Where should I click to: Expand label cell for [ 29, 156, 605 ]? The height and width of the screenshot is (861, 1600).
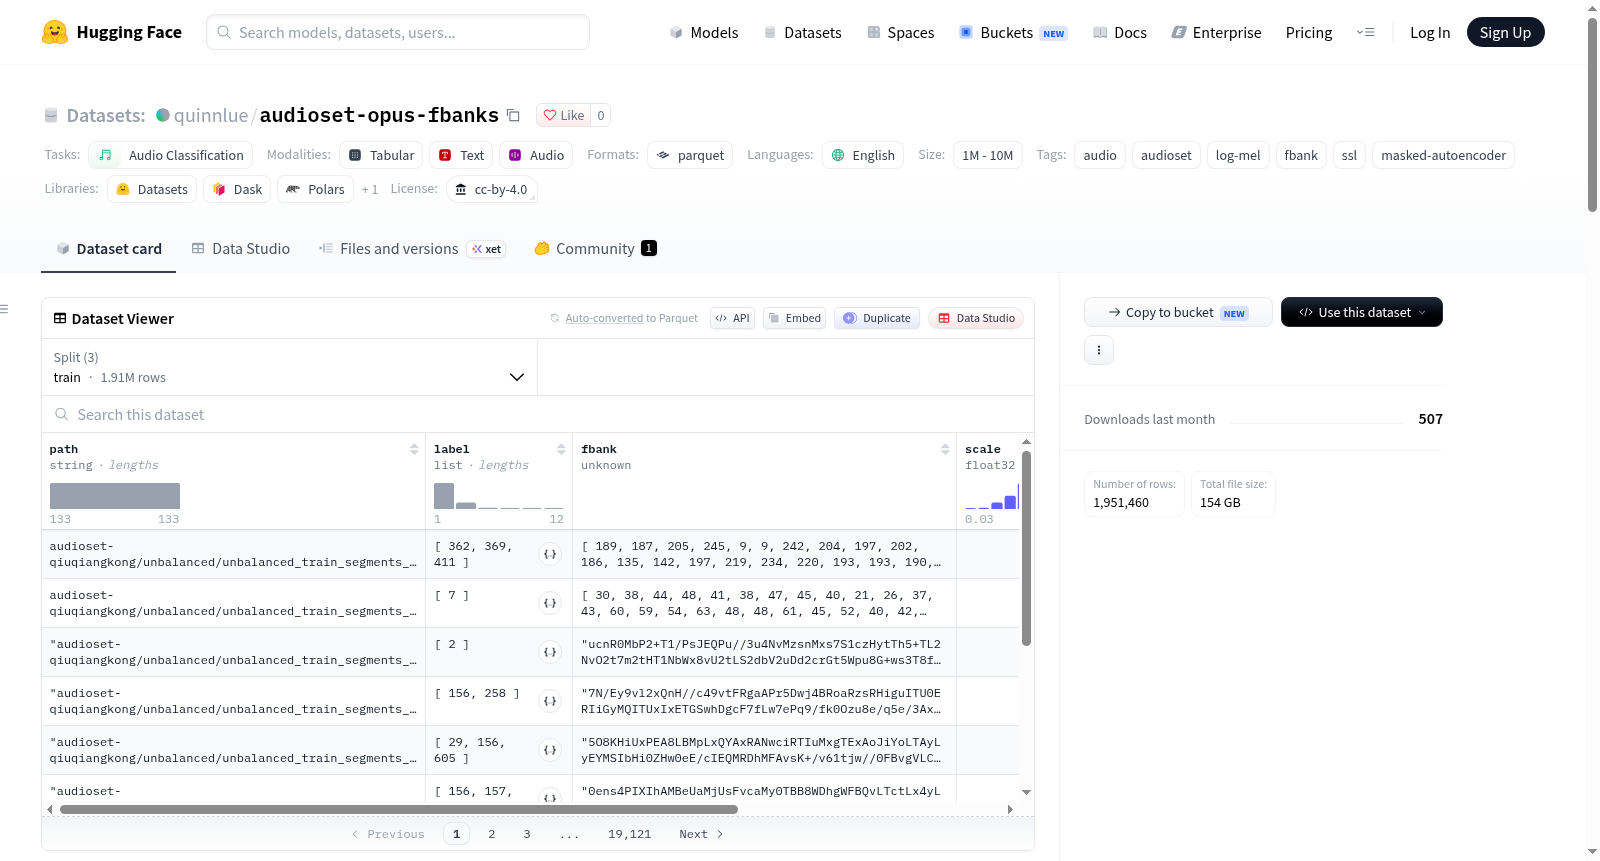[550, 750]
